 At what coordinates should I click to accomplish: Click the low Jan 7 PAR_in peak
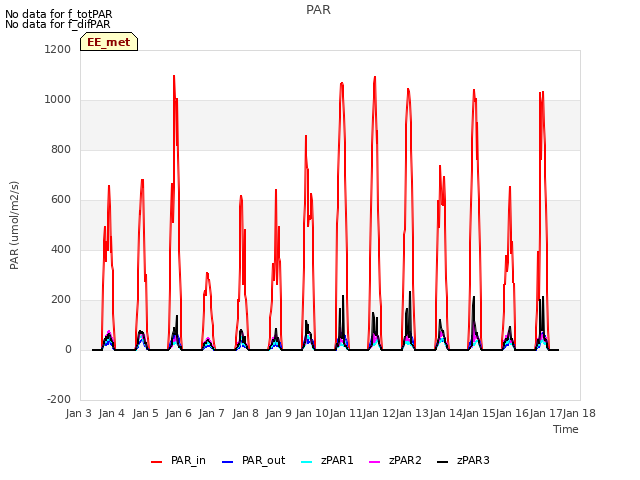click(x=207, y=273)
